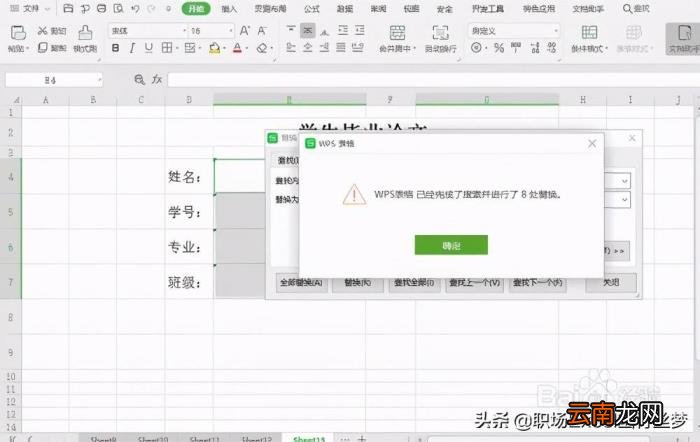Open the number format 自定义 dropdown
700x442 pixels.
coord(556,31)
